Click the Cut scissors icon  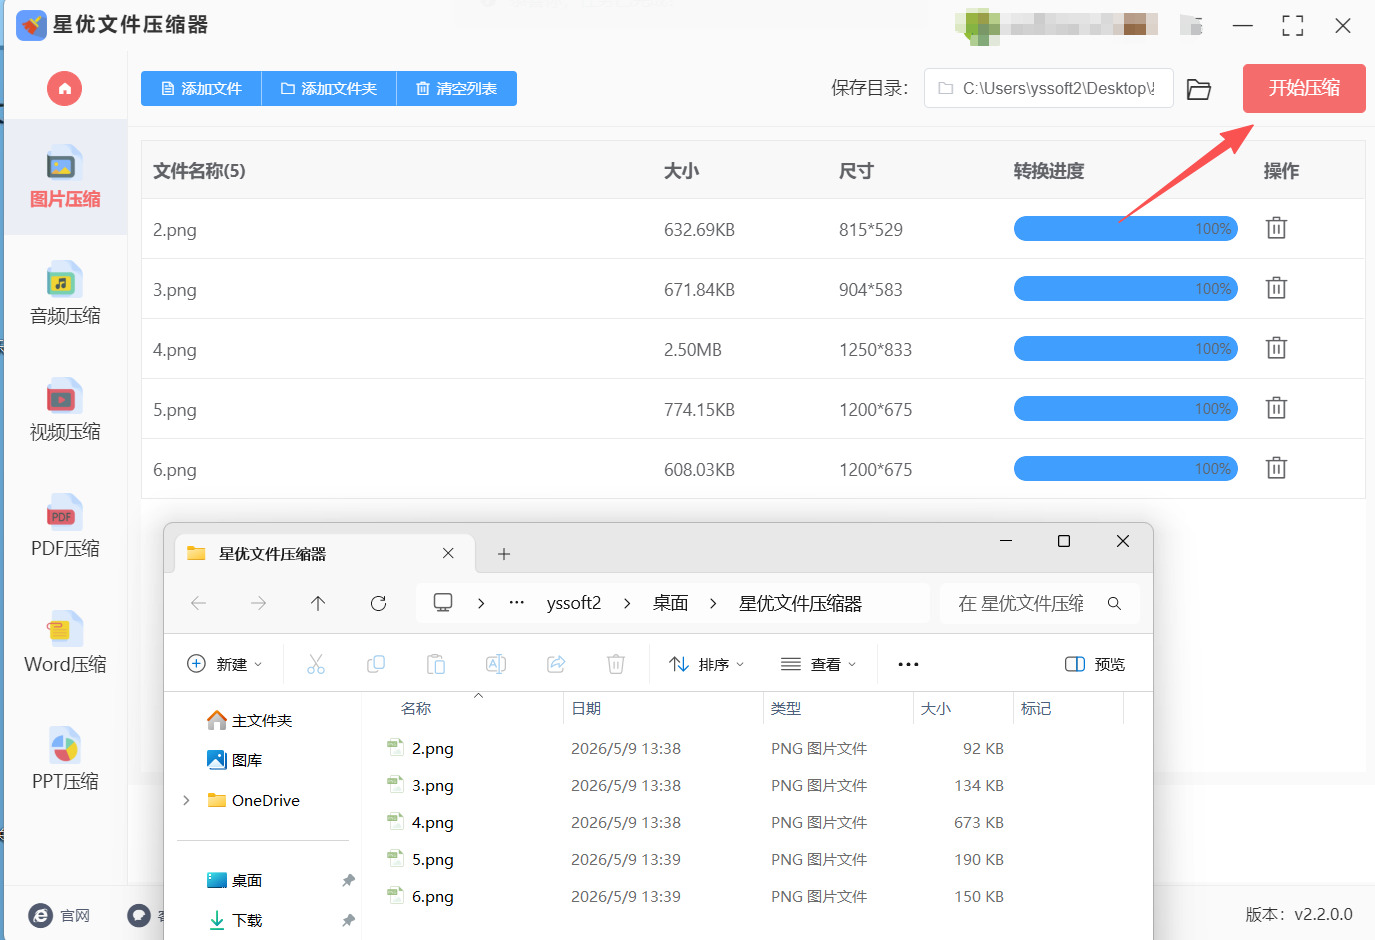click(316, 664)
